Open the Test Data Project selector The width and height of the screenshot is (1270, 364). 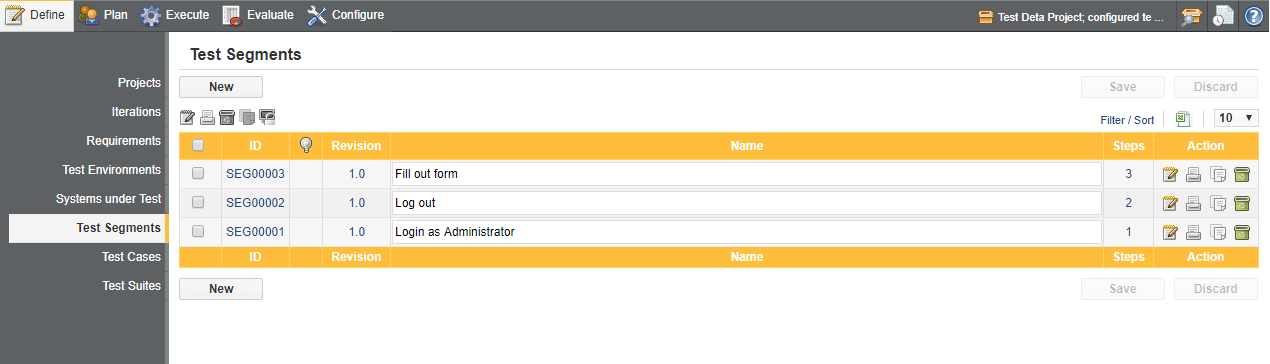coord(1071,16)
